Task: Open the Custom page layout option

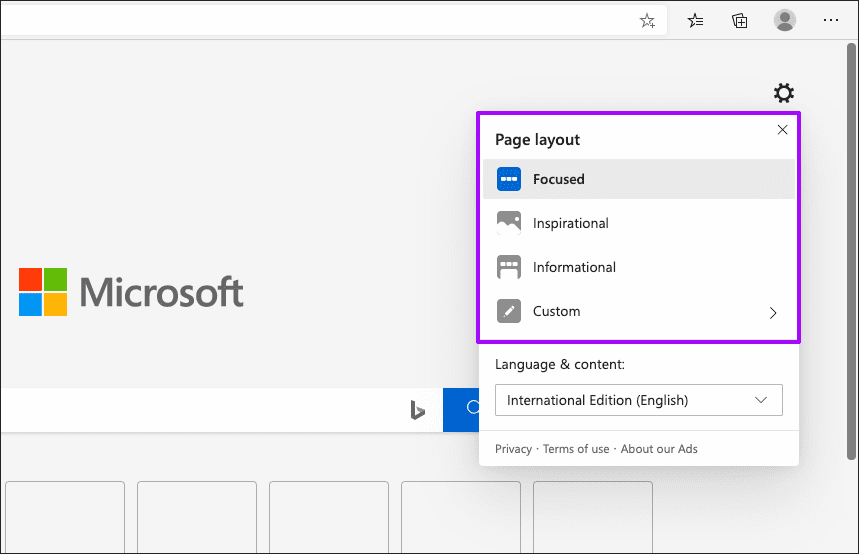Action: (x=638, y=311)
